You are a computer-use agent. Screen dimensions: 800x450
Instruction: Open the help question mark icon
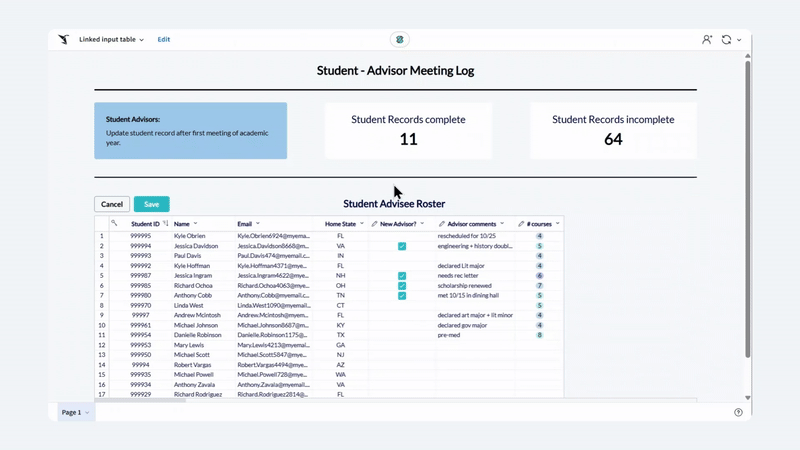[738, 412]
